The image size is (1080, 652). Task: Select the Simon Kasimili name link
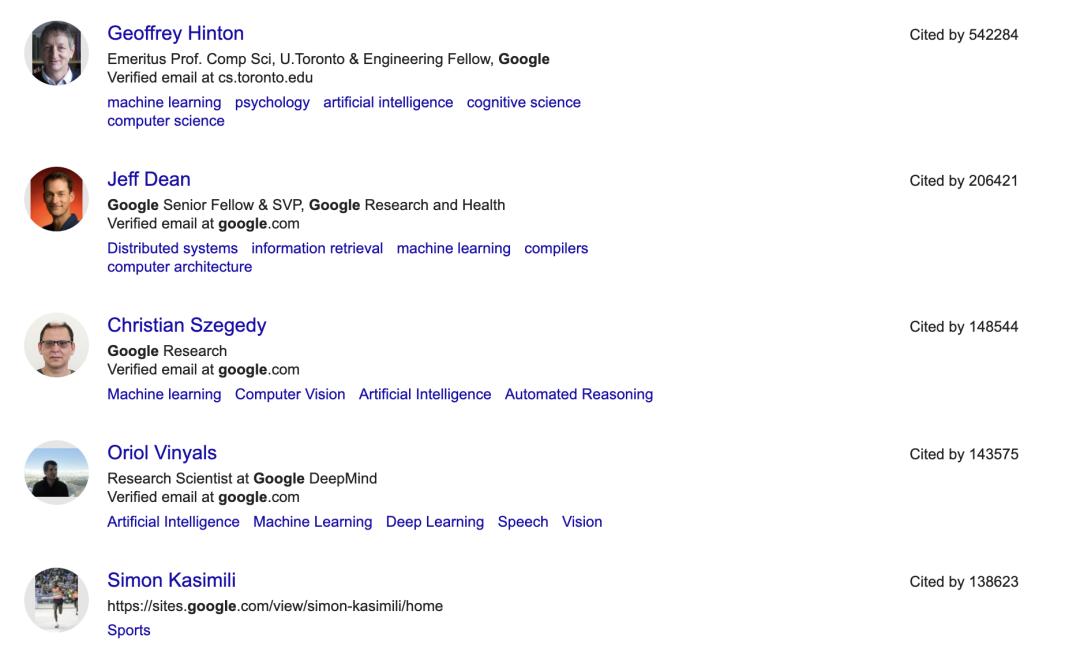171,580
